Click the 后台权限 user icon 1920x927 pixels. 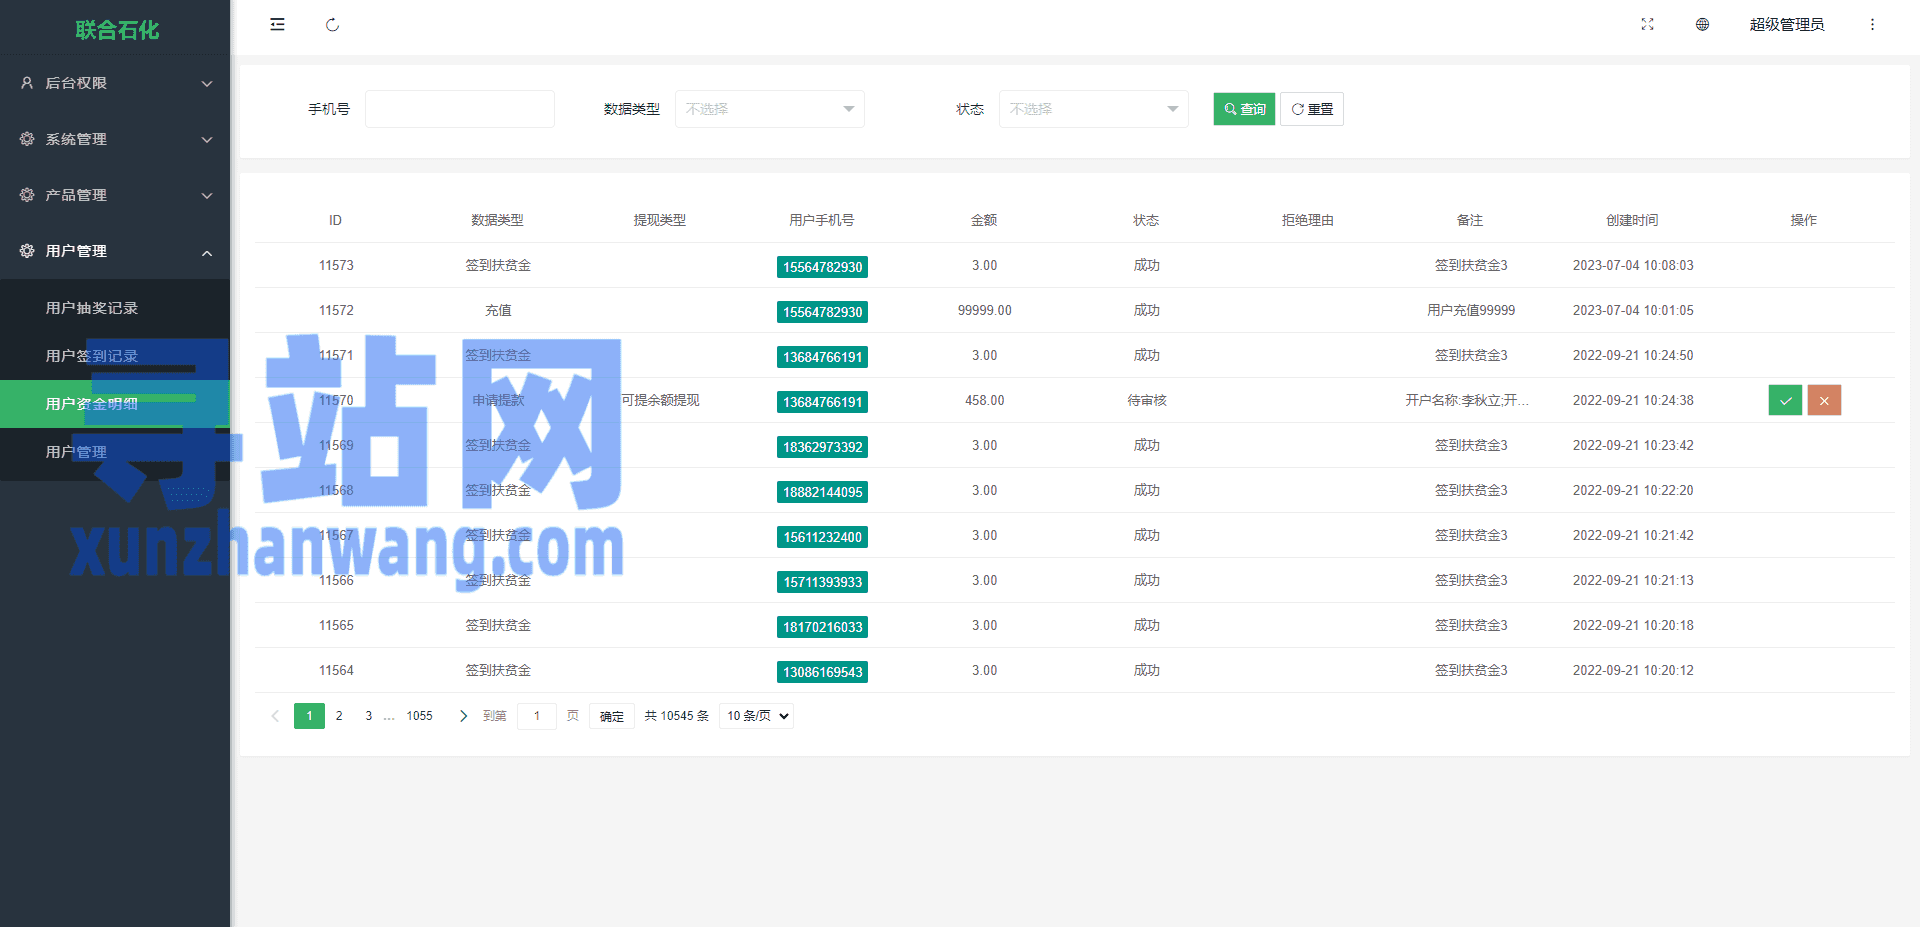27,83
